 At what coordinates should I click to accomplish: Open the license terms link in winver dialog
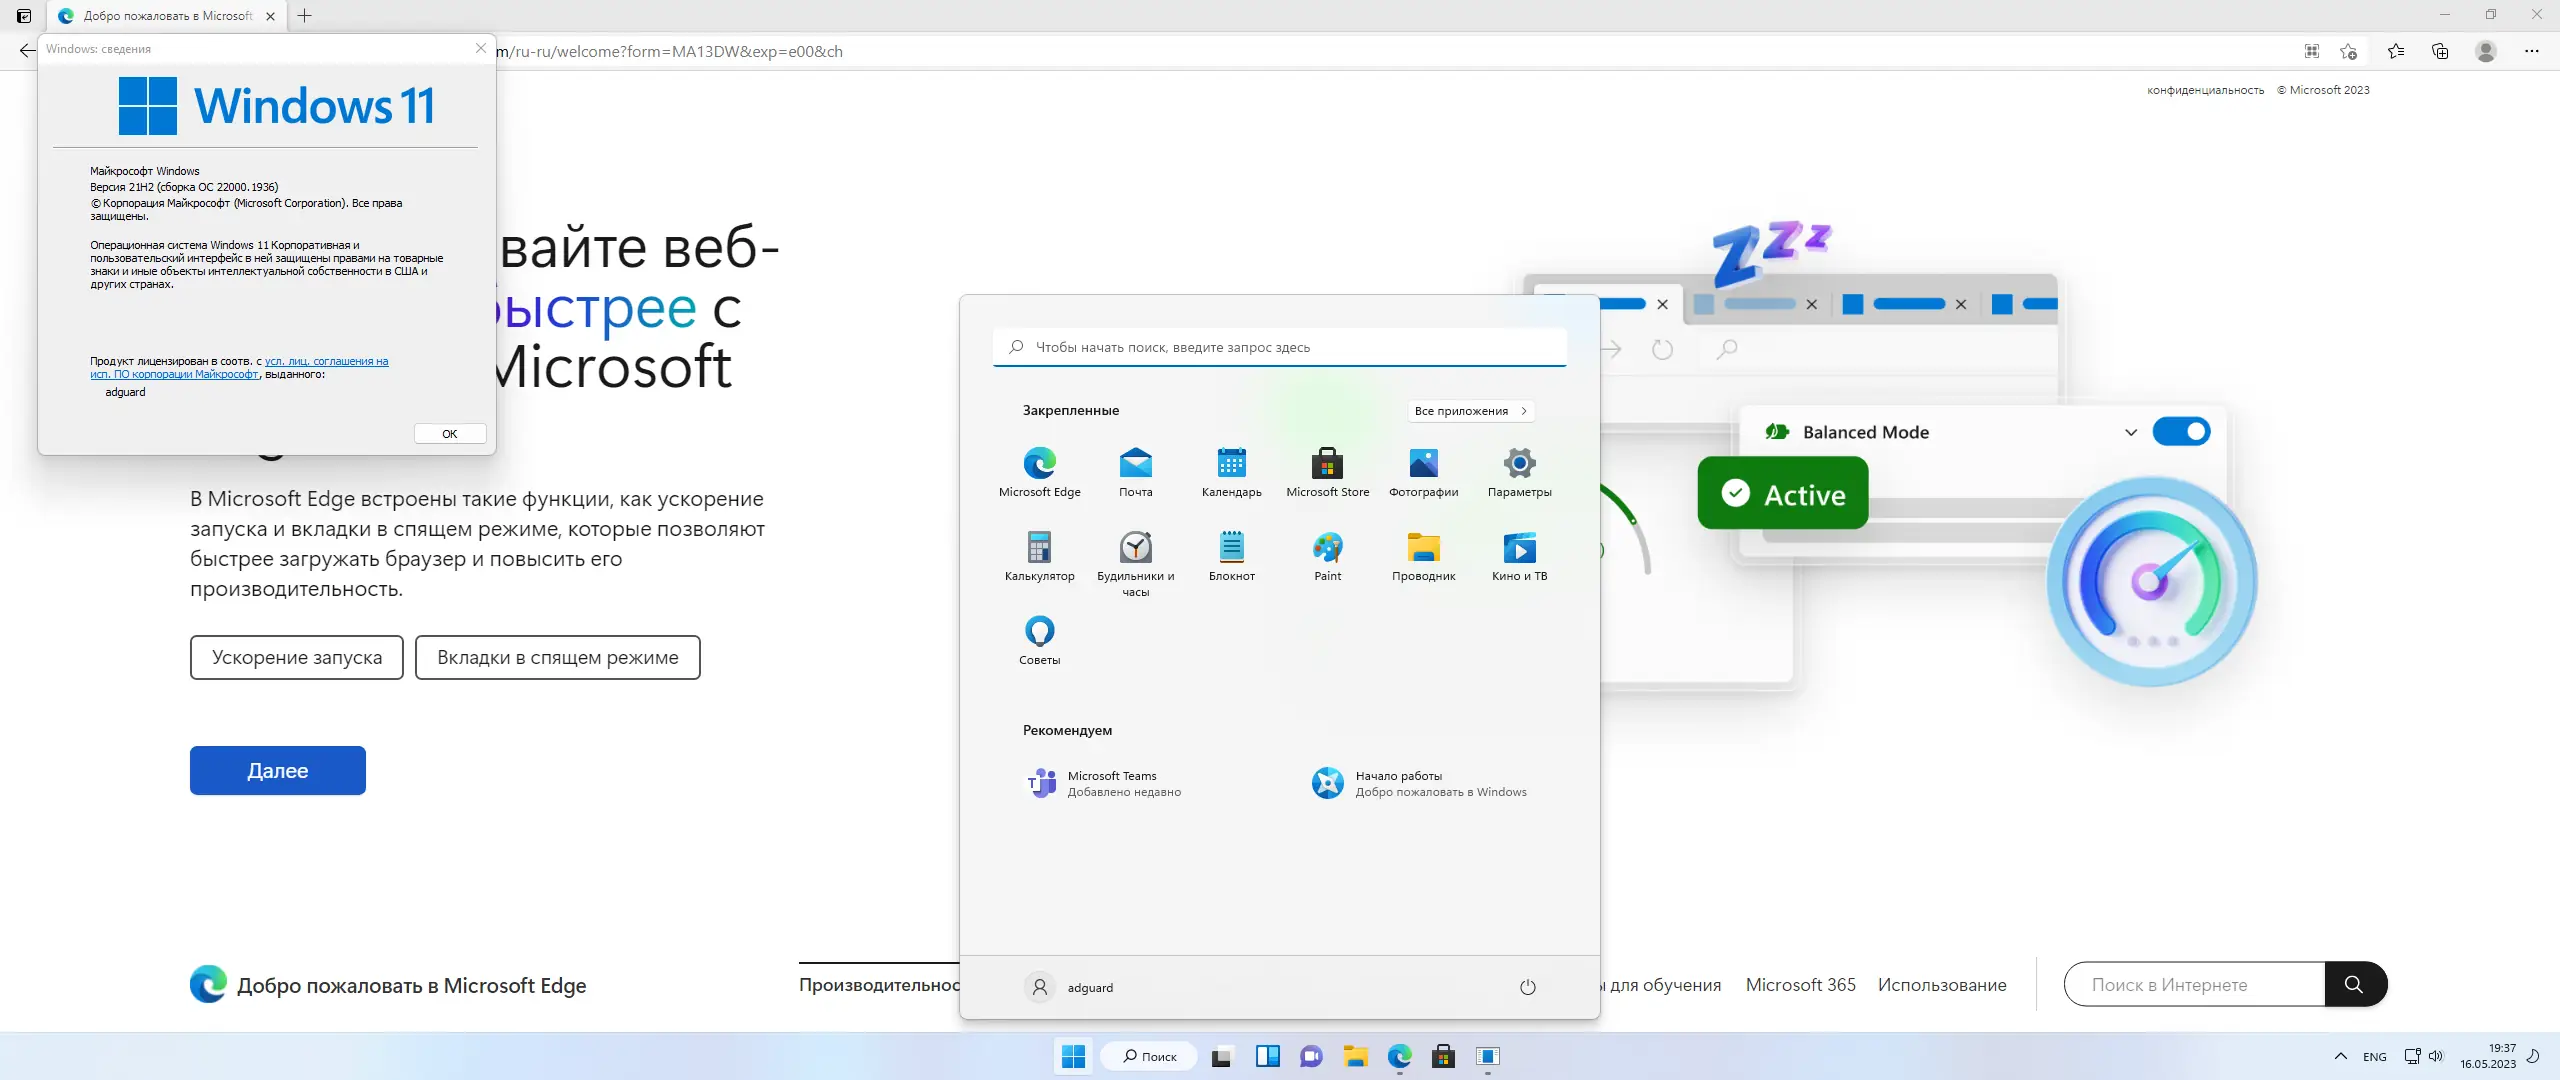tap(239, 368)
